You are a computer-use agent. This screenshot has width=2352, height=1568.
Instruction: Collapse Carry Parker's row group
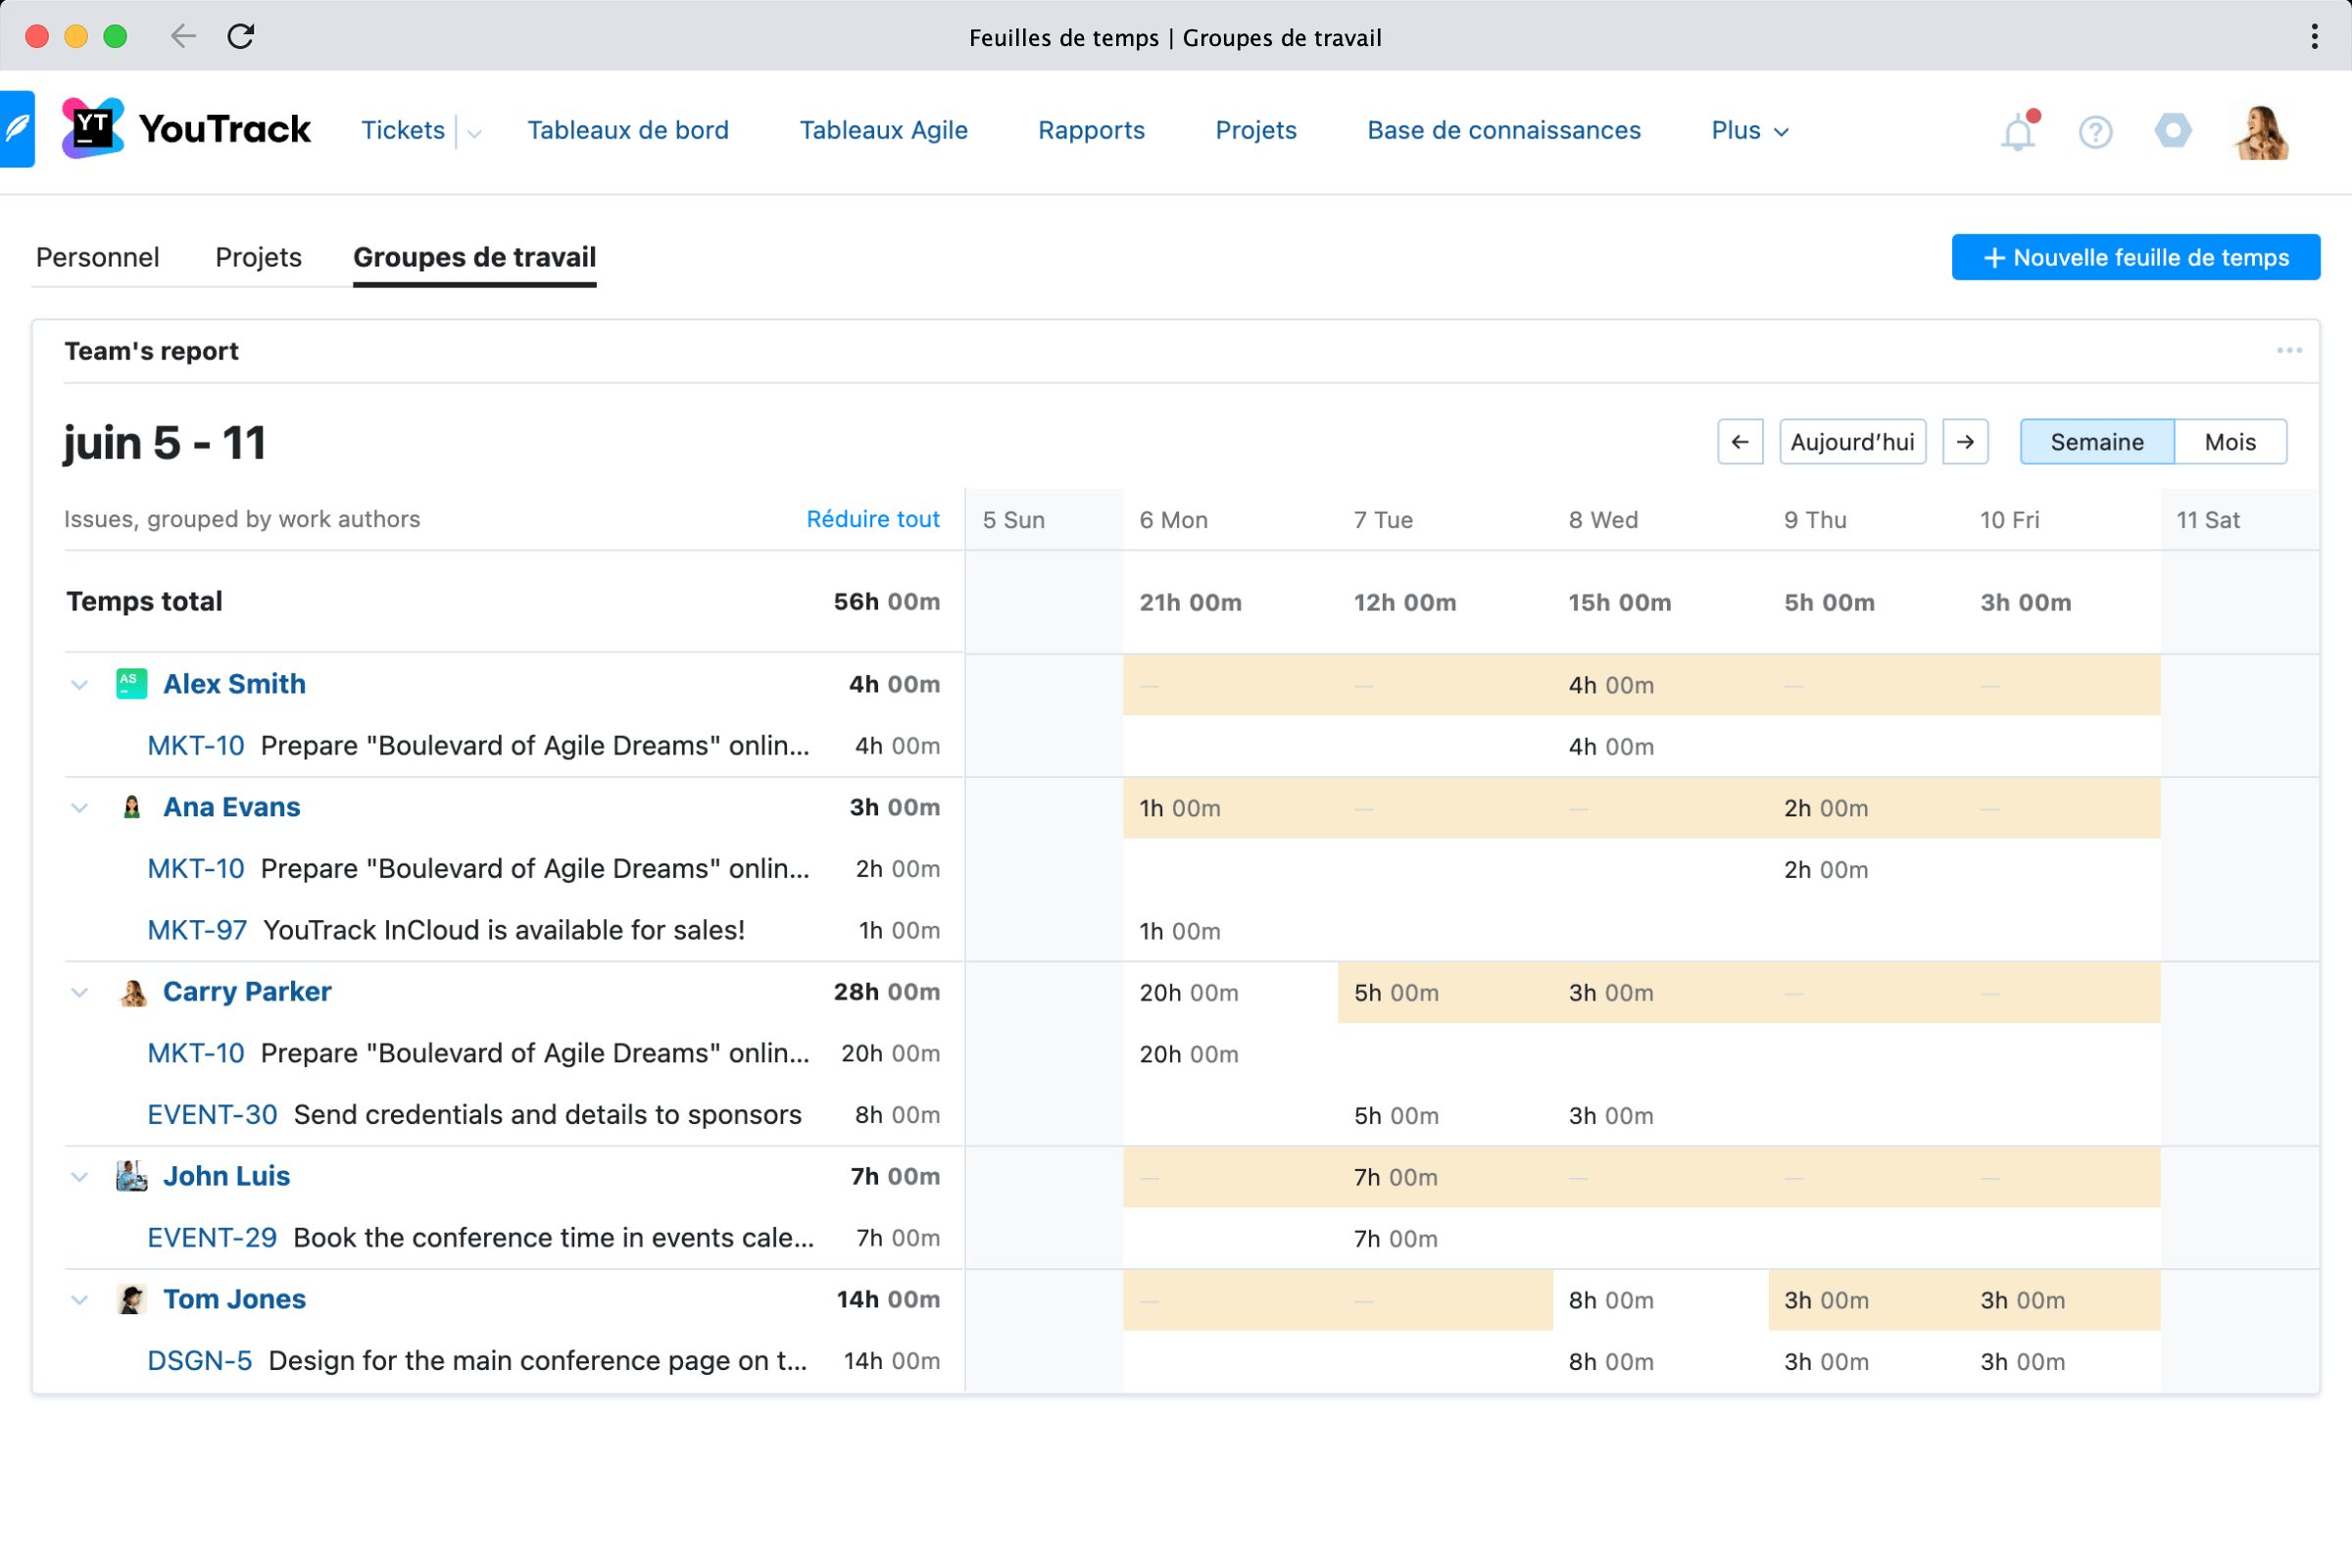coord(80,992)
